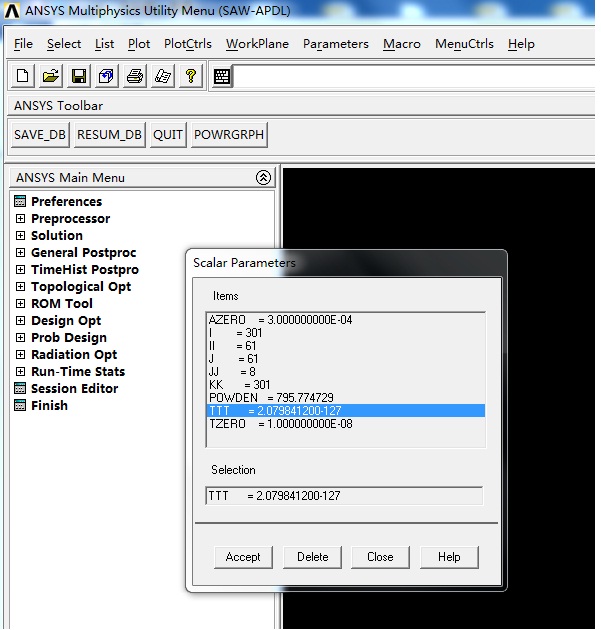Click the Open ANSYS File icon
Screen dimensions: 601x630
tap(51, 76)
